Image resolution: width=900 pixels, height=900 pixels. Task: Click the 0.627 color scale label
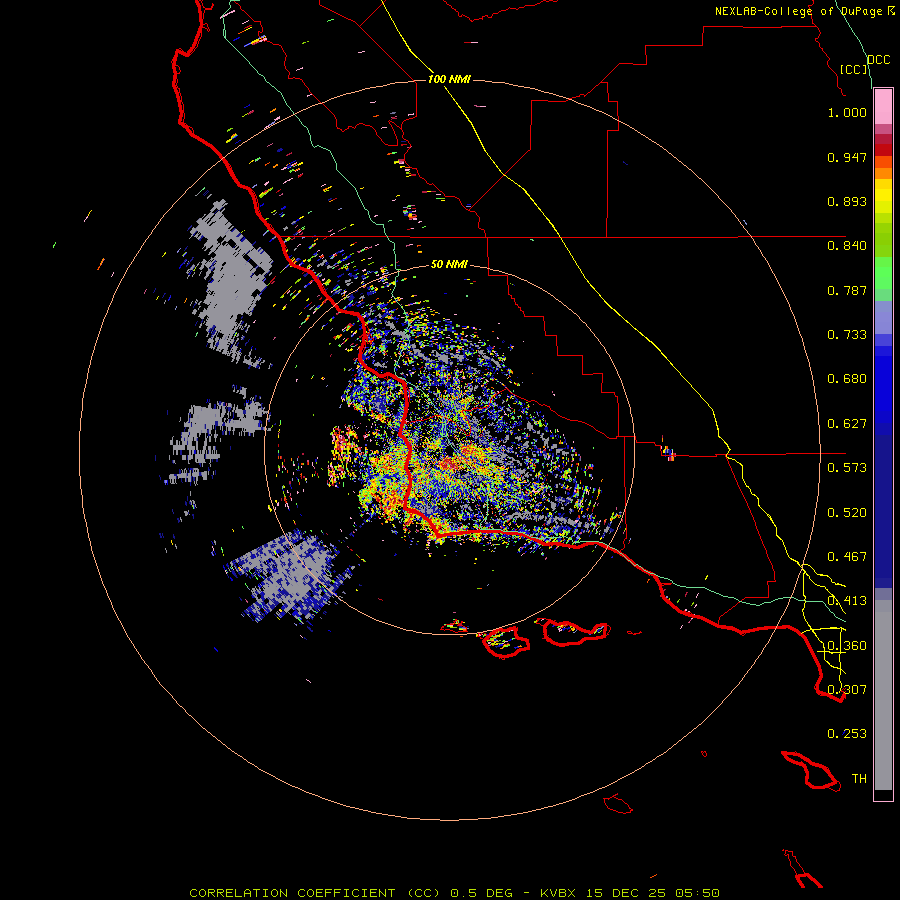coord(847,424)
